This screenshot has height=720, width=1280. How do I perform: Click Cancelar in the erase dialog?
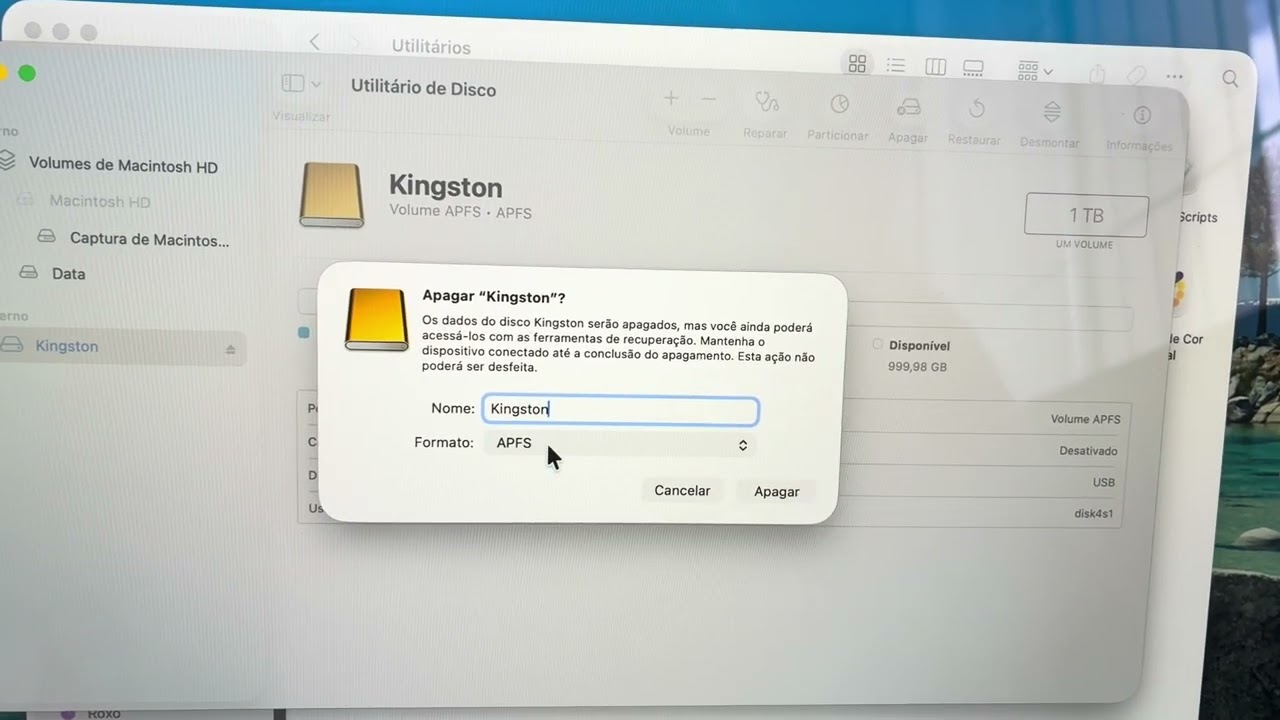[682, 490]
